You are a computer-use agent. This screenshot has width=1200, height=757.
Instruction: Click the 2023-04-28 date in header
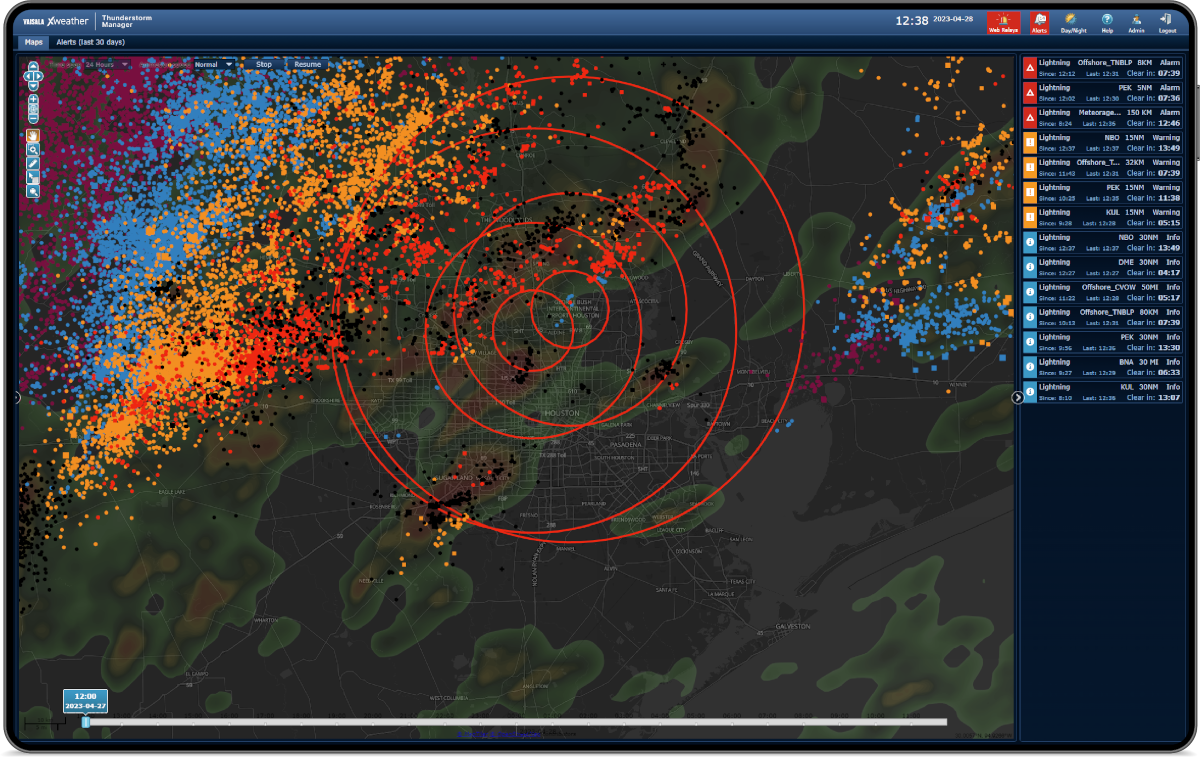coord(953,20)
